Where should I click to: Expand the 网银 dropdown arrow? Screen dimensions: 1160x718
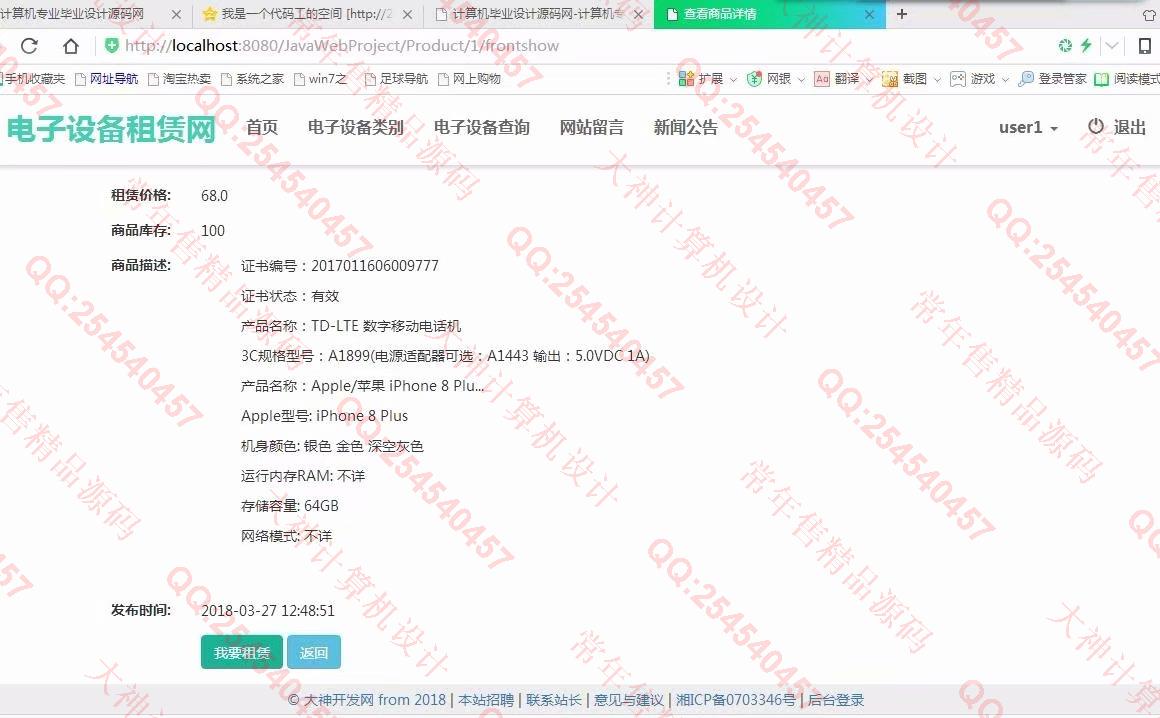(800, 79)
